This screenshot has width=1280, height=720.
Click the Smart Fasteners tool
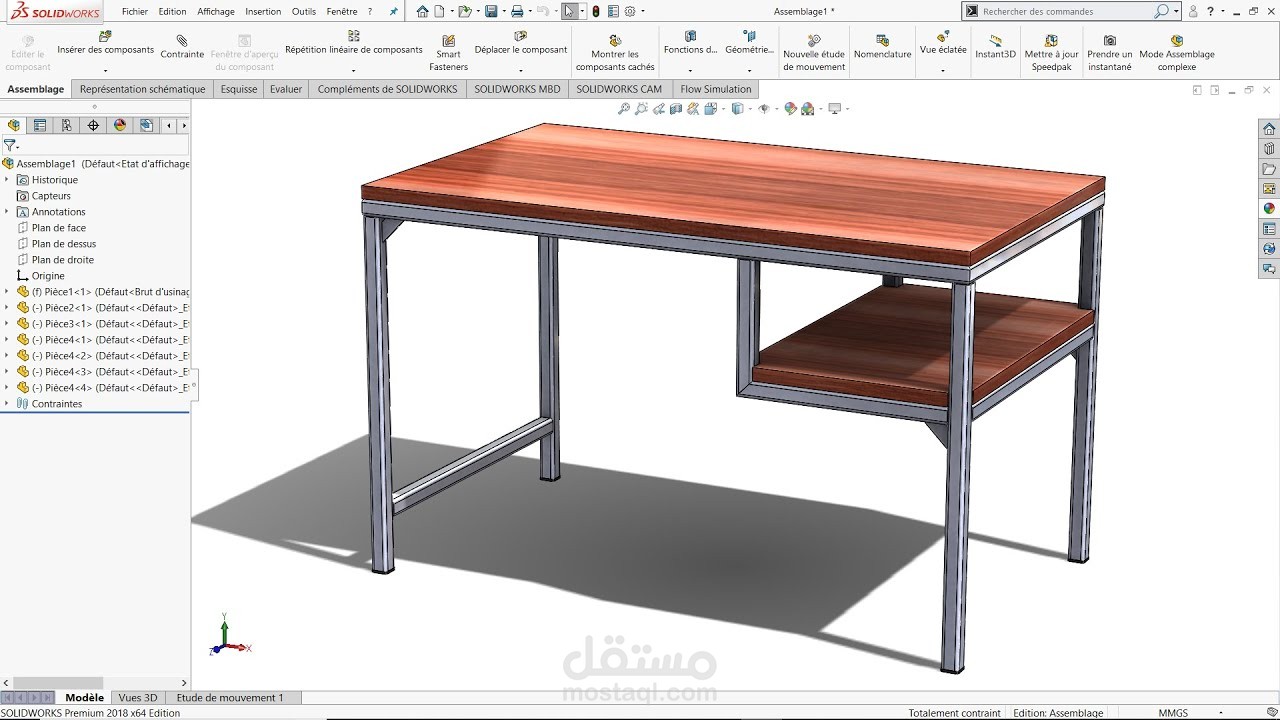pyautogui.click(x=448, y=53)
